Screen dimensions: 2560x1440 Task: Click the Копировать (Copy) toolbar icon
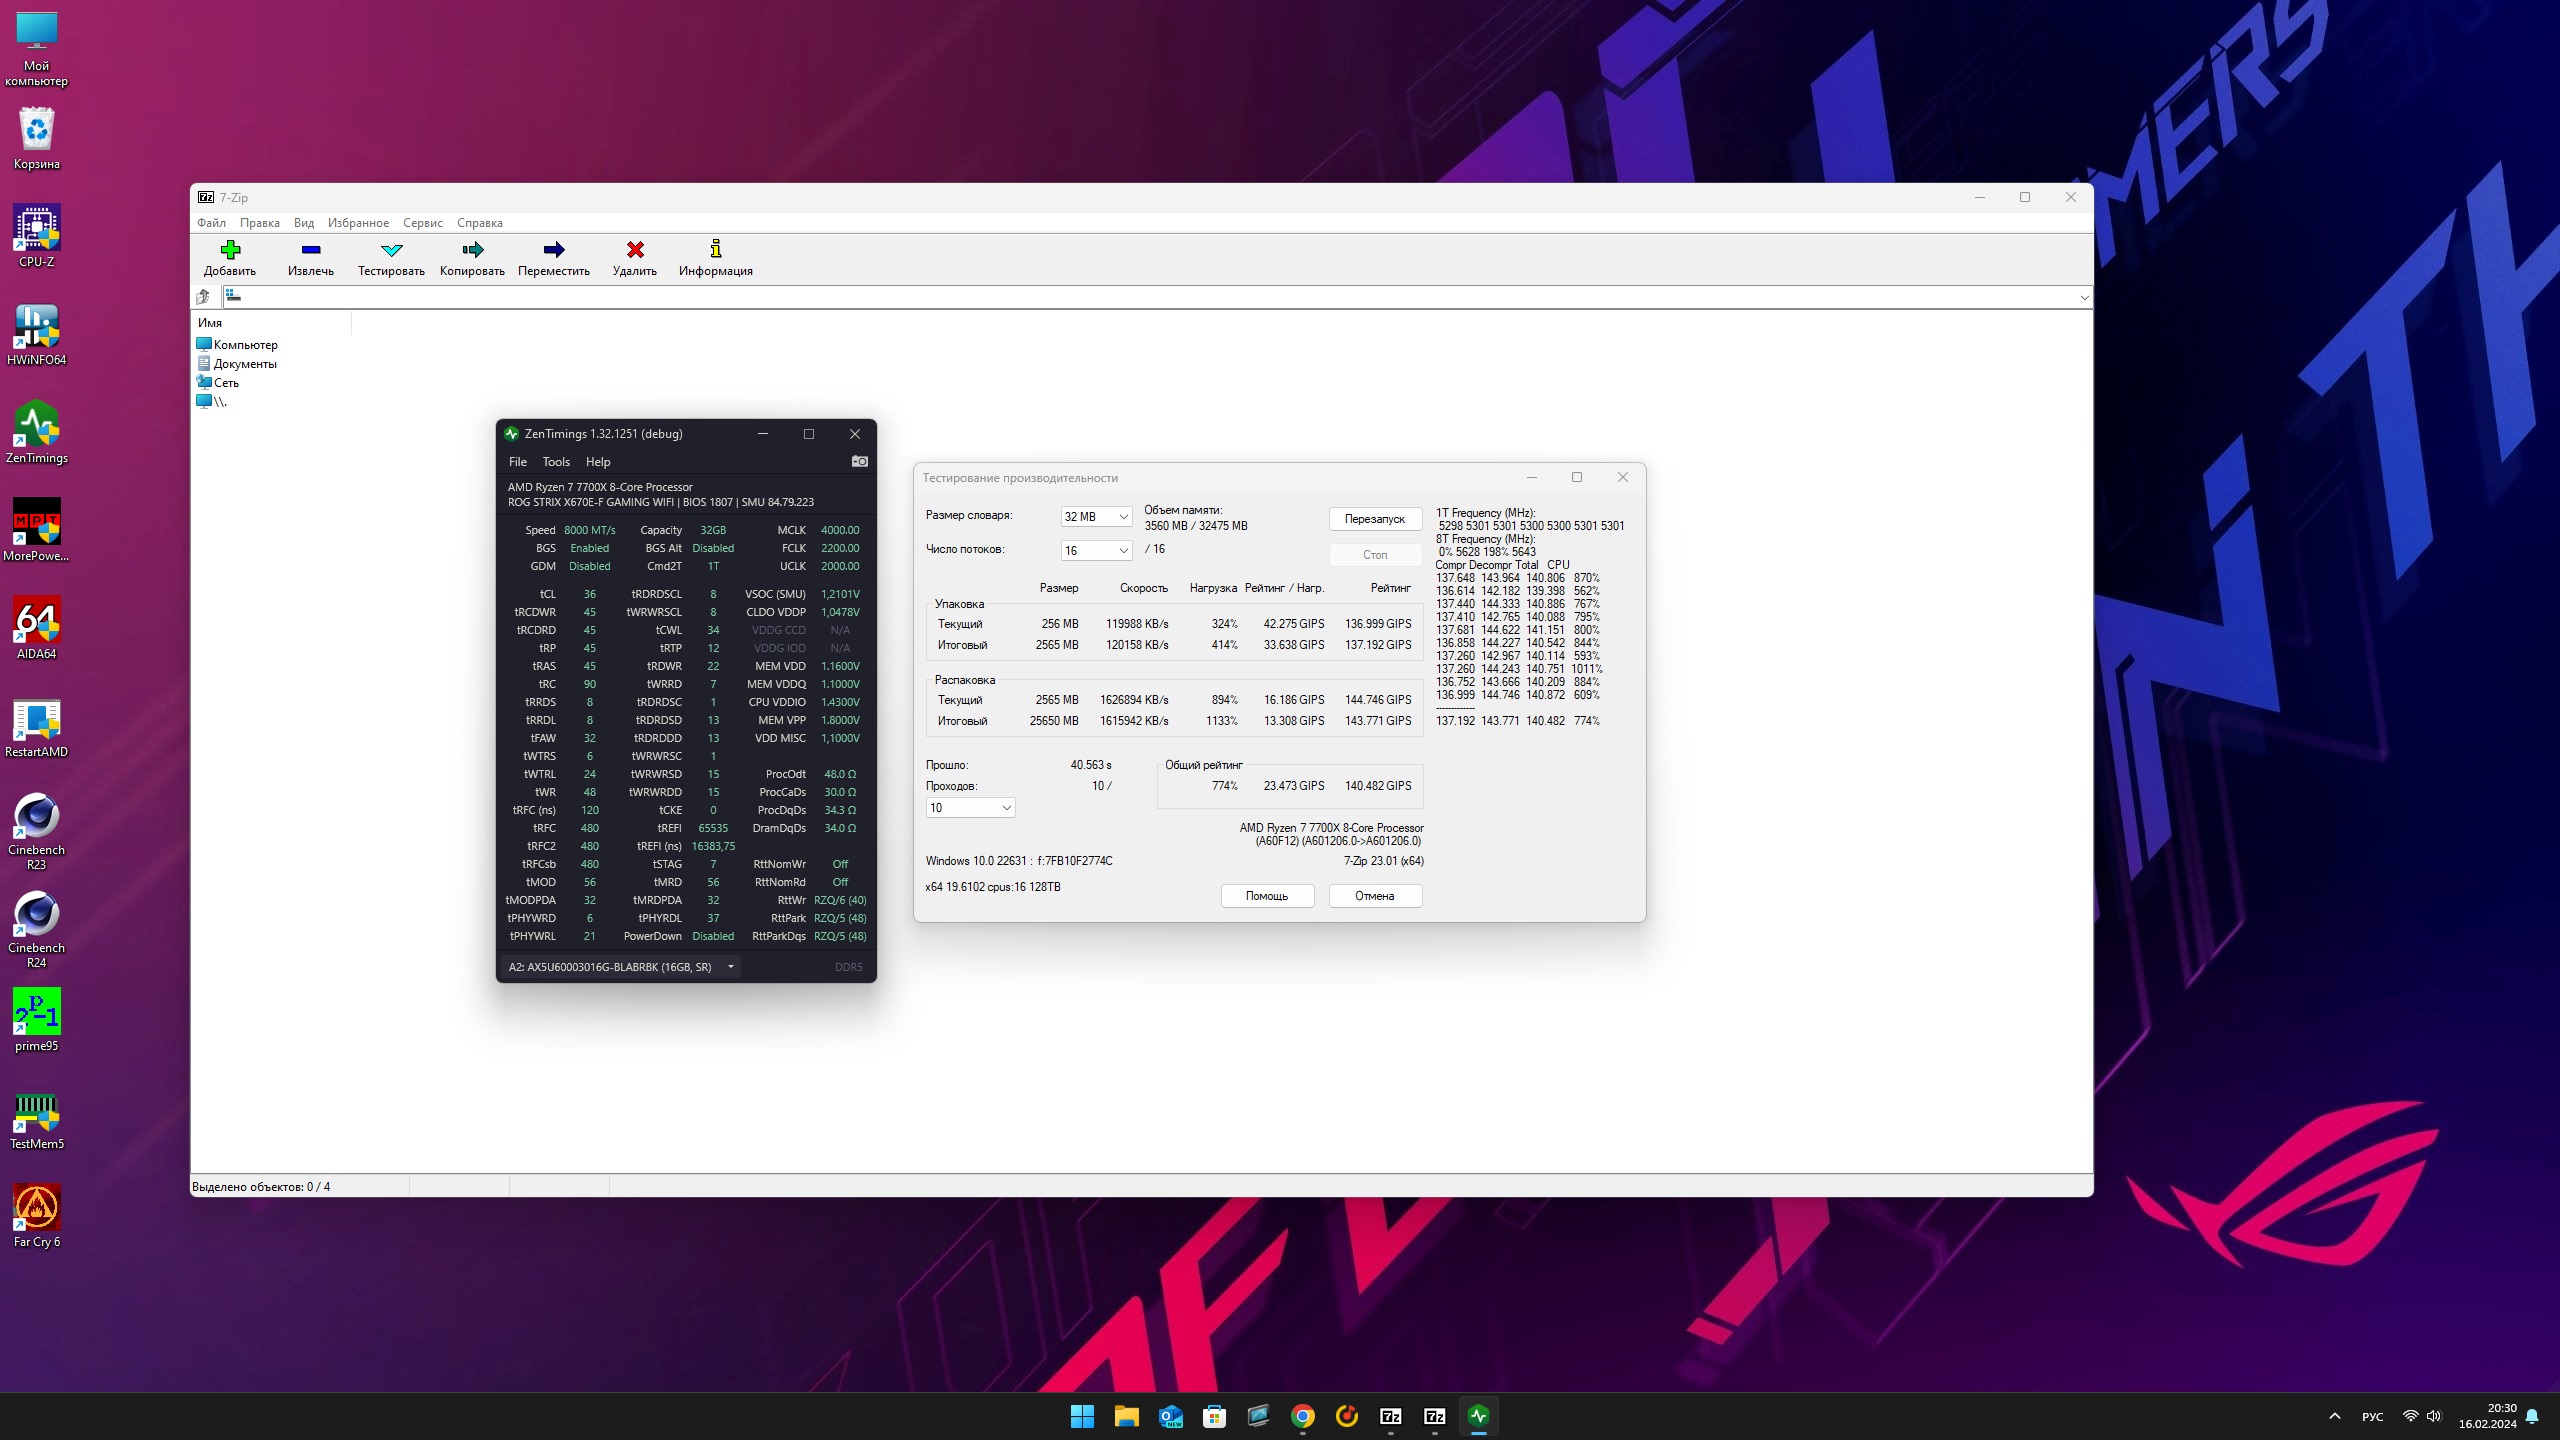[472, 250]
